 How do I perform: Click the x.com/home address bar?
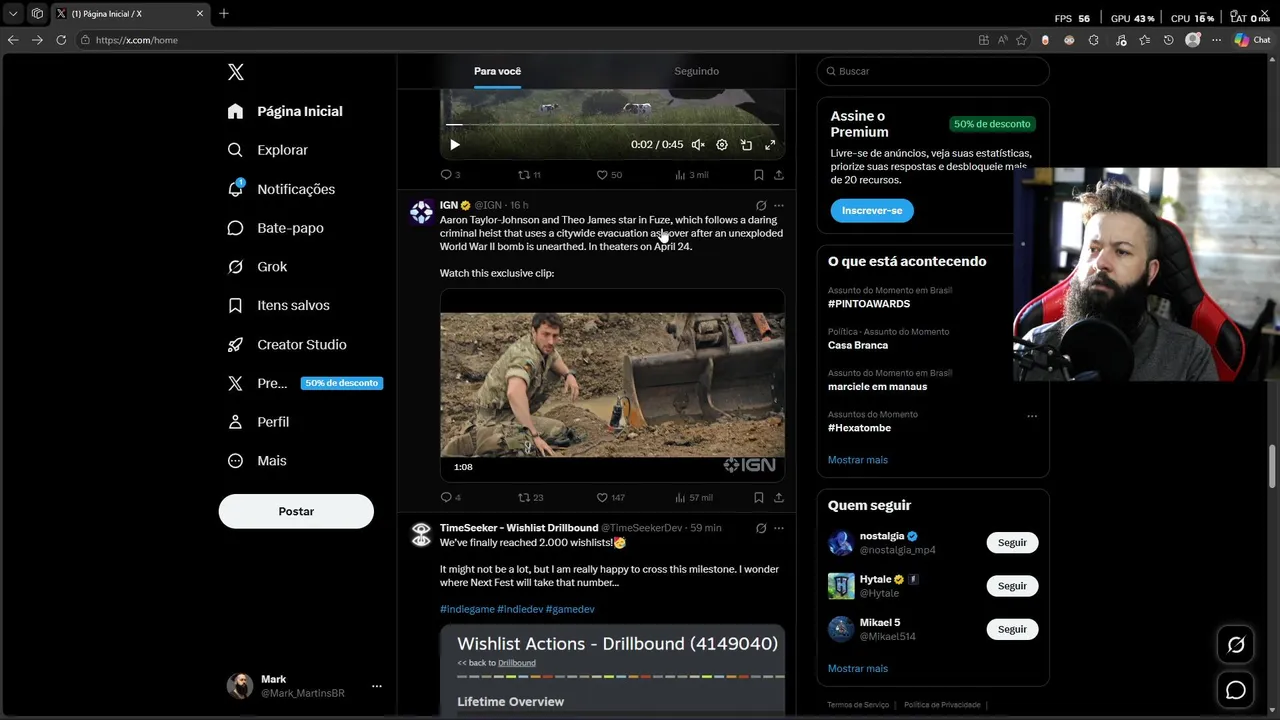coord(520,40)
